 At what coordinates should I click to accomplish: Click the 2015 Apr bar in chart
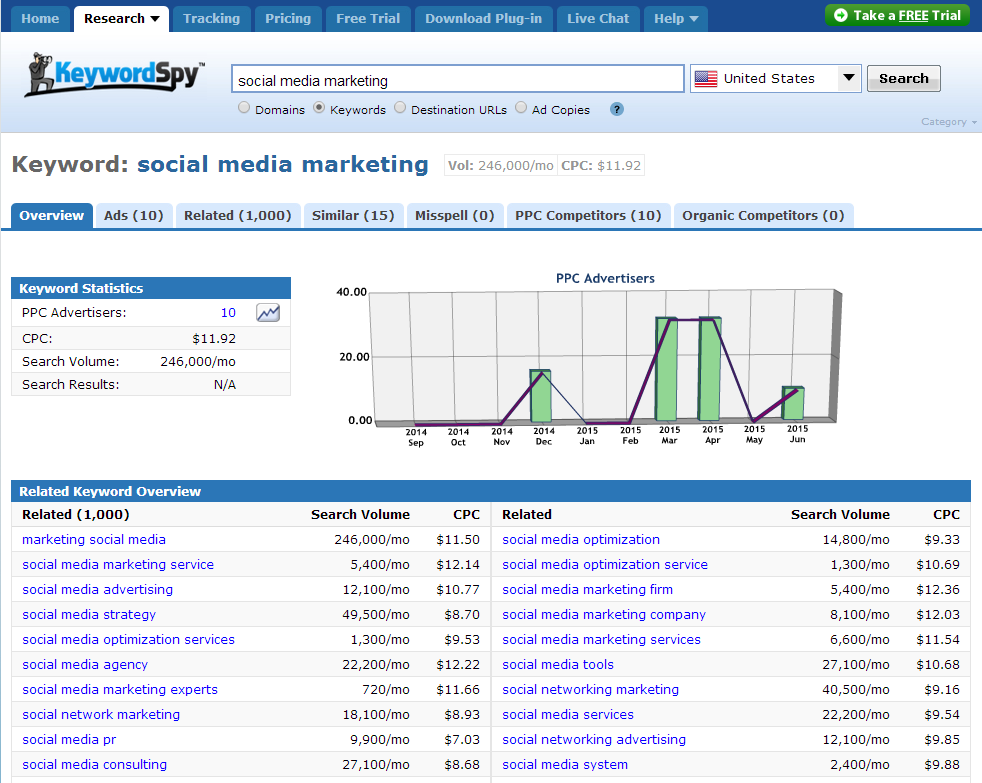pos(710,368)
